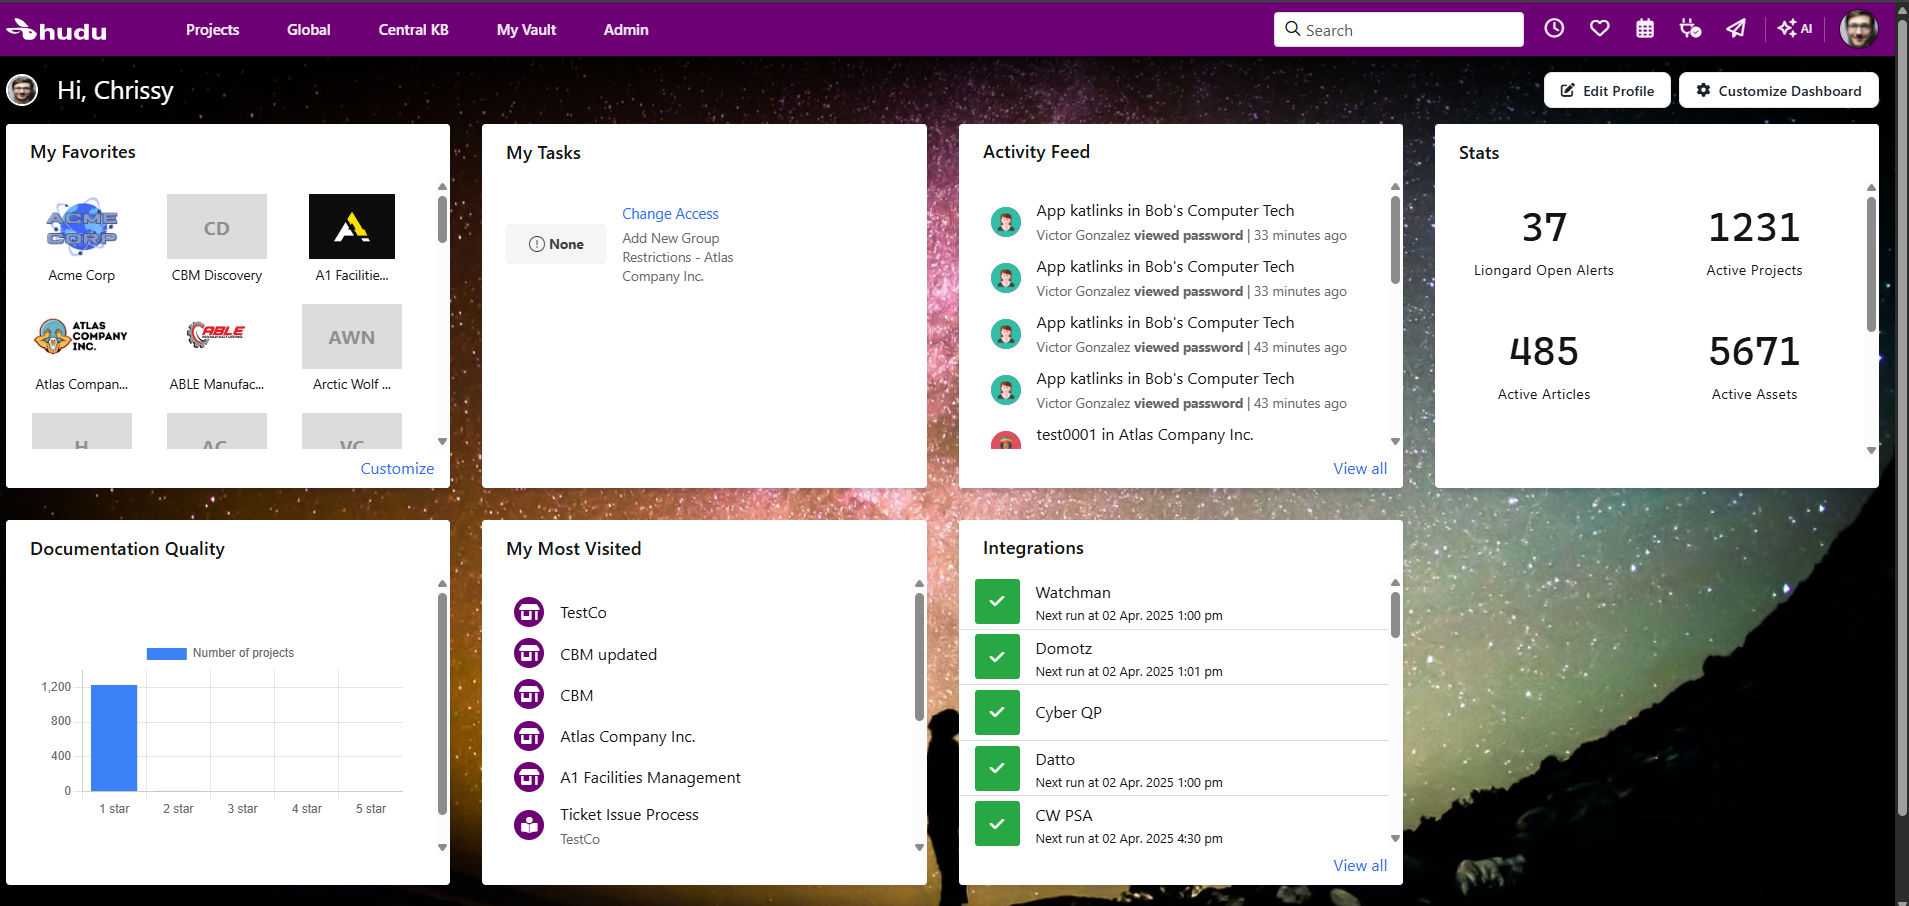Open Central KB menu item
Screen dimensions: 1909x906
coord(413,30)
